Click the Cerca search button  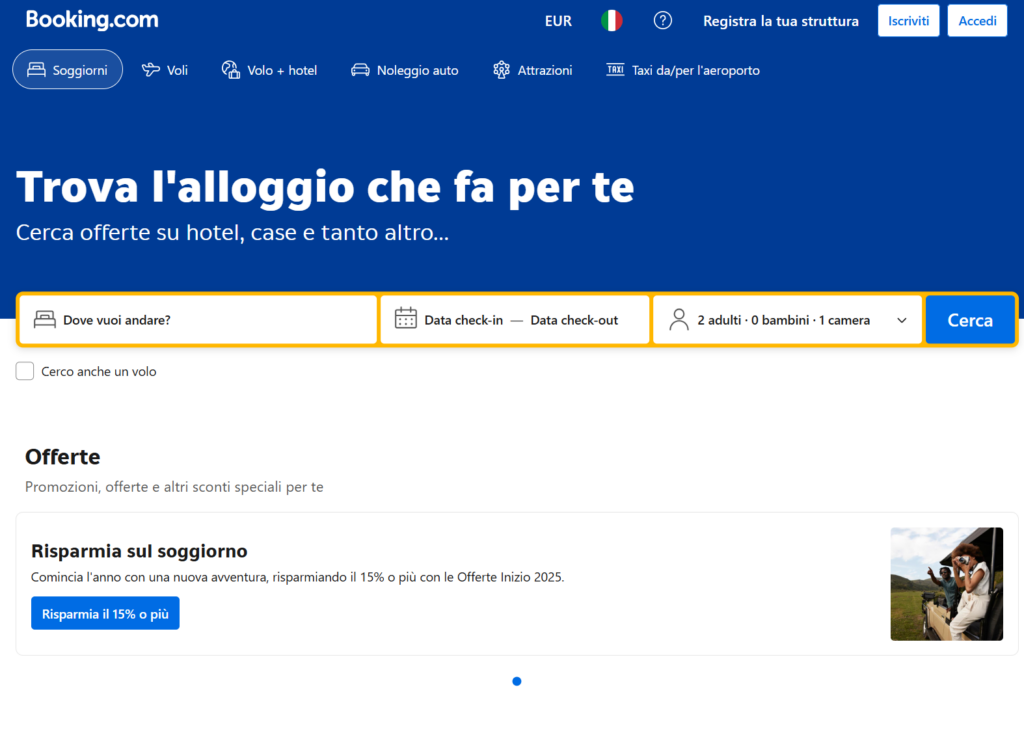coord(970,319)
